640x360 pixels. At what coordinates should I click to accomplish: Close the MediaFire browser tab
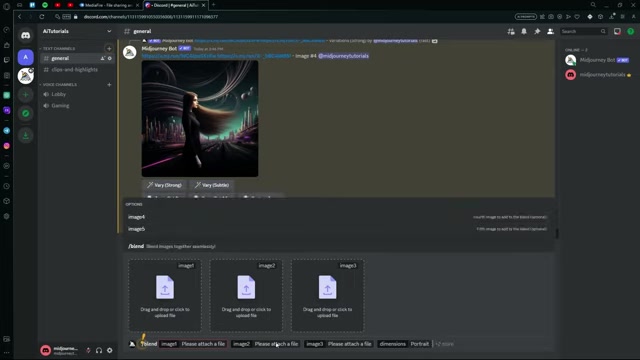tap(137, 5)
